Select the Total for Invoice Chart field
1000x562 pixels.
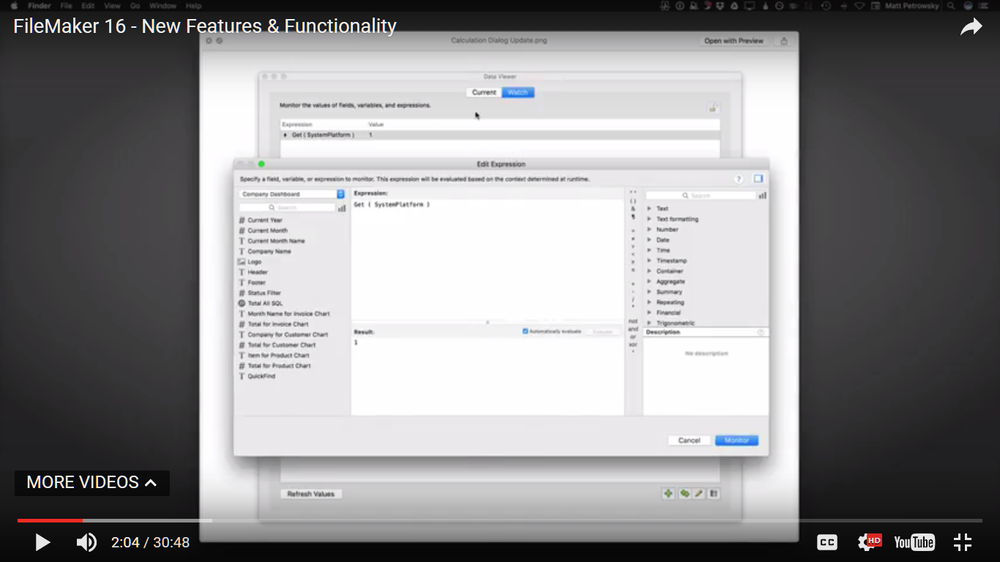(277, 324)
